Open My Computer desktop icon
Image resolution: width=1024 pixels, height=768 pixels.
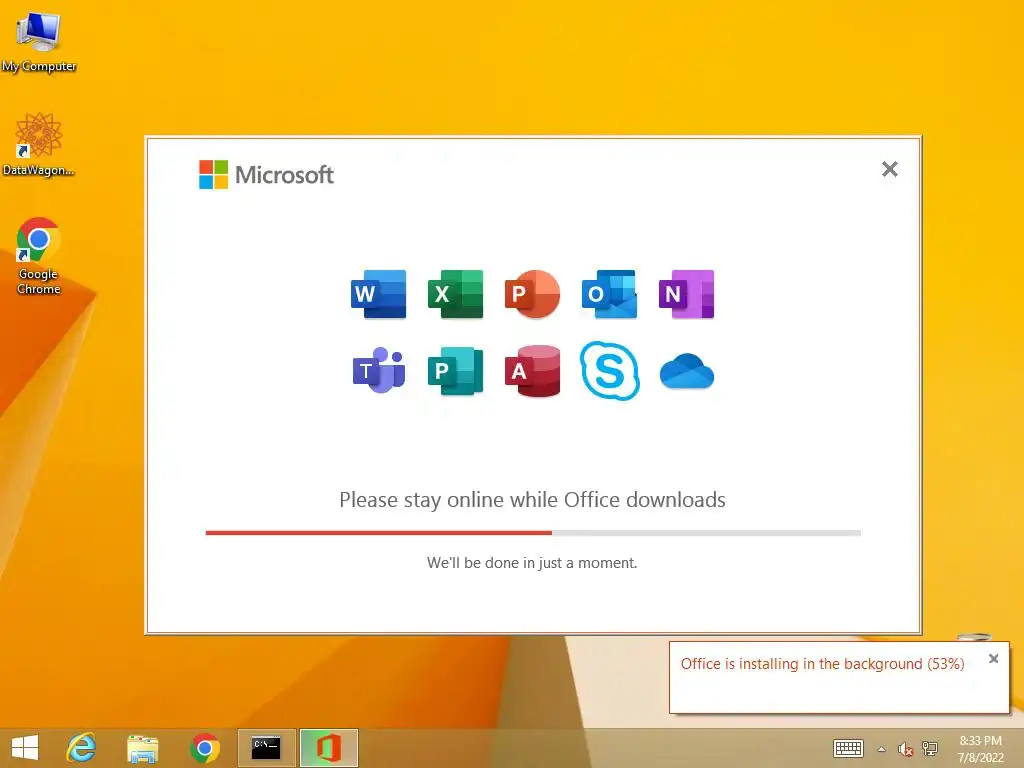click(x=39, y=42)
